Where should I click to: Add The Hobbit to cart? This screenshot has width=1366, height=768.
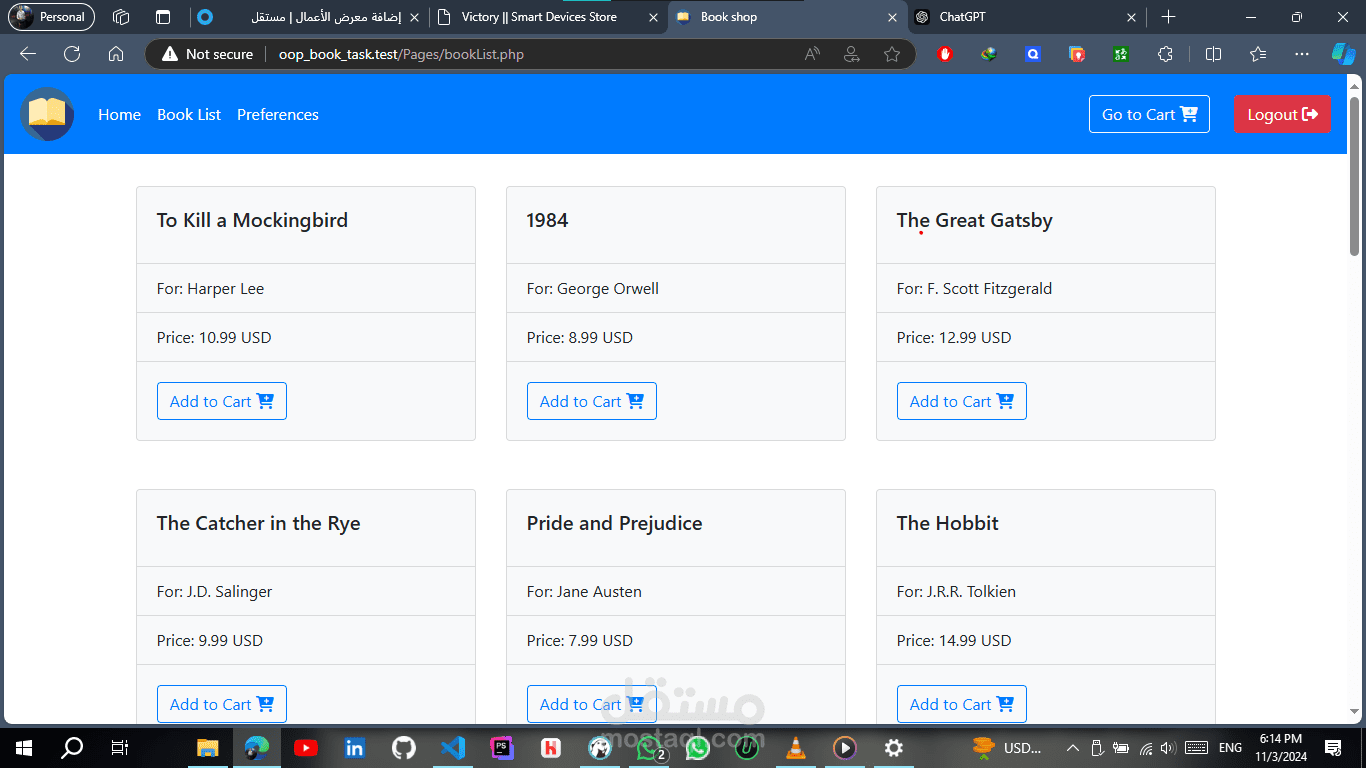[962, 704]
